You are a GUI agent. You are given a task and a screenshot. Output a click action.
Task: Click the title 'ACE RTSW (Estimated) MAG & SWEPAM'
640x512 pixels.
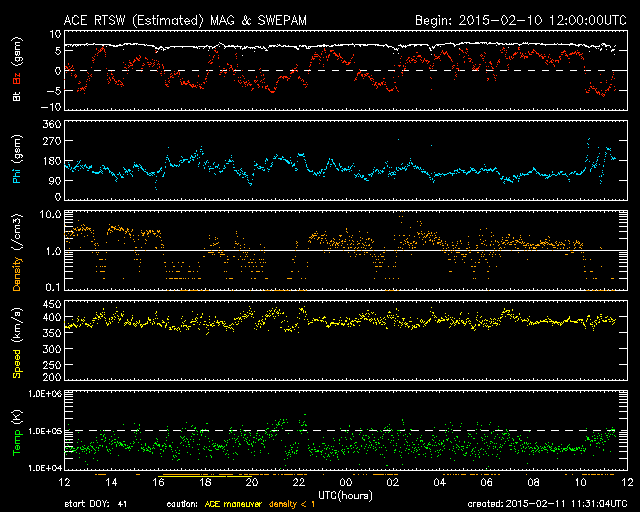[185, 20]
